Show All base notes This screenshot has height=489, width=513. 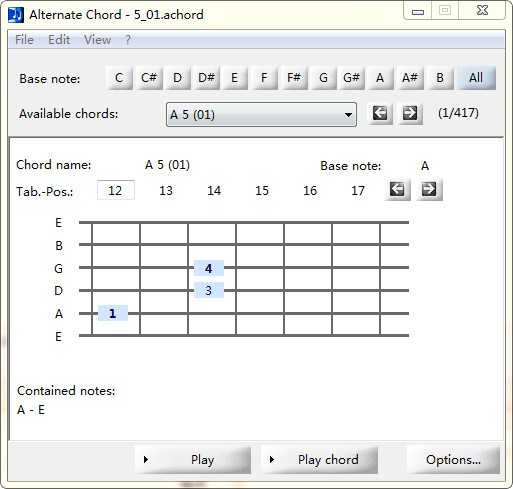[x=476, y=78]
